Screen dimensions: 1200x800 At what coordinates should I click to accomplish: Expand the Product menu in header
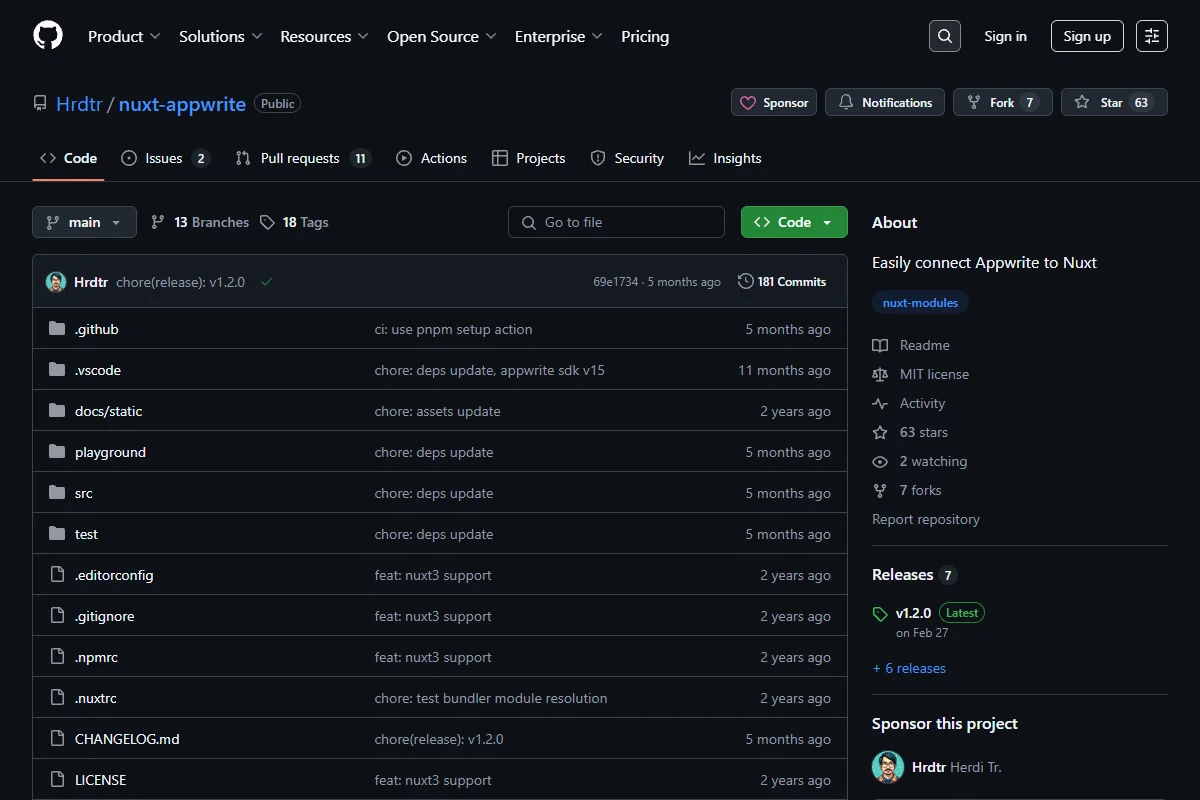click(x=124, y=36)
